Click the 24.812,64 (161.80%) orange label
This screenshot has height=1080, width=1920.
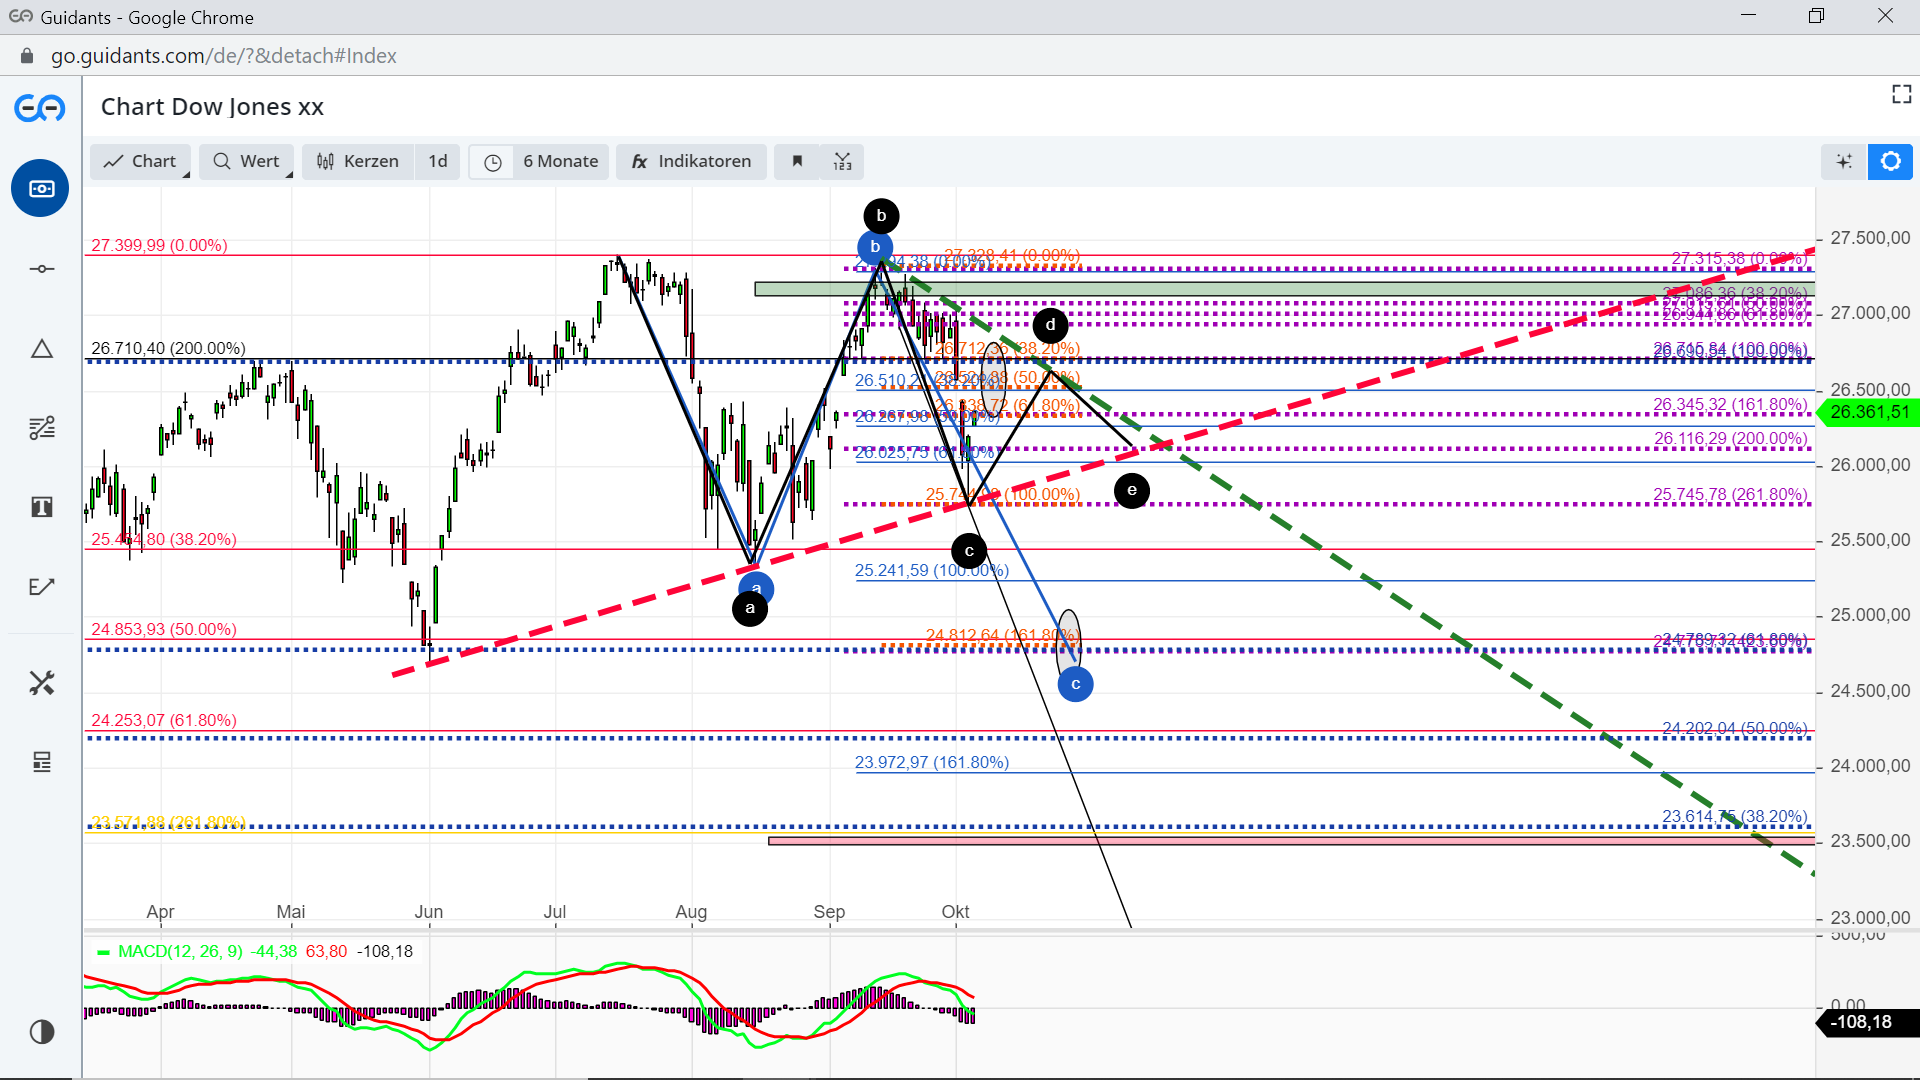[x=1002, y=635]
